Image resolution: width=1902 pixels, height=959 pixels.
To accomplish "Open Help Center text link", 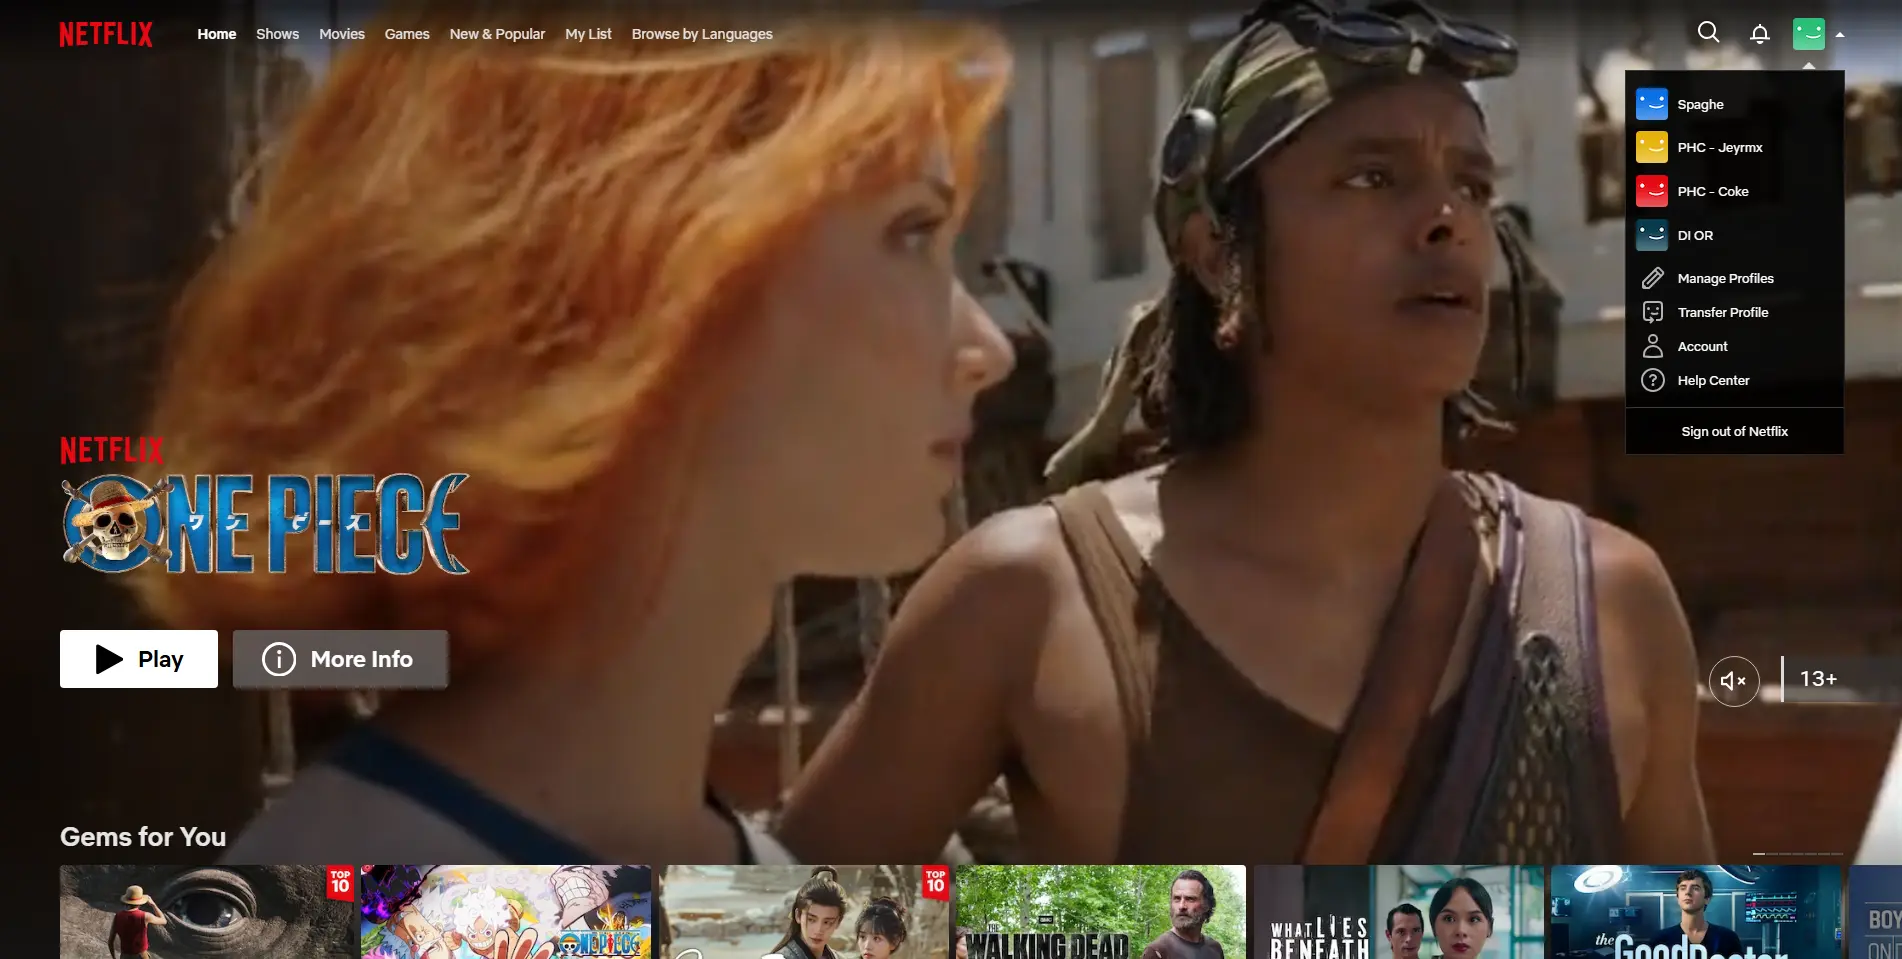I will (x=1714, y=380).
